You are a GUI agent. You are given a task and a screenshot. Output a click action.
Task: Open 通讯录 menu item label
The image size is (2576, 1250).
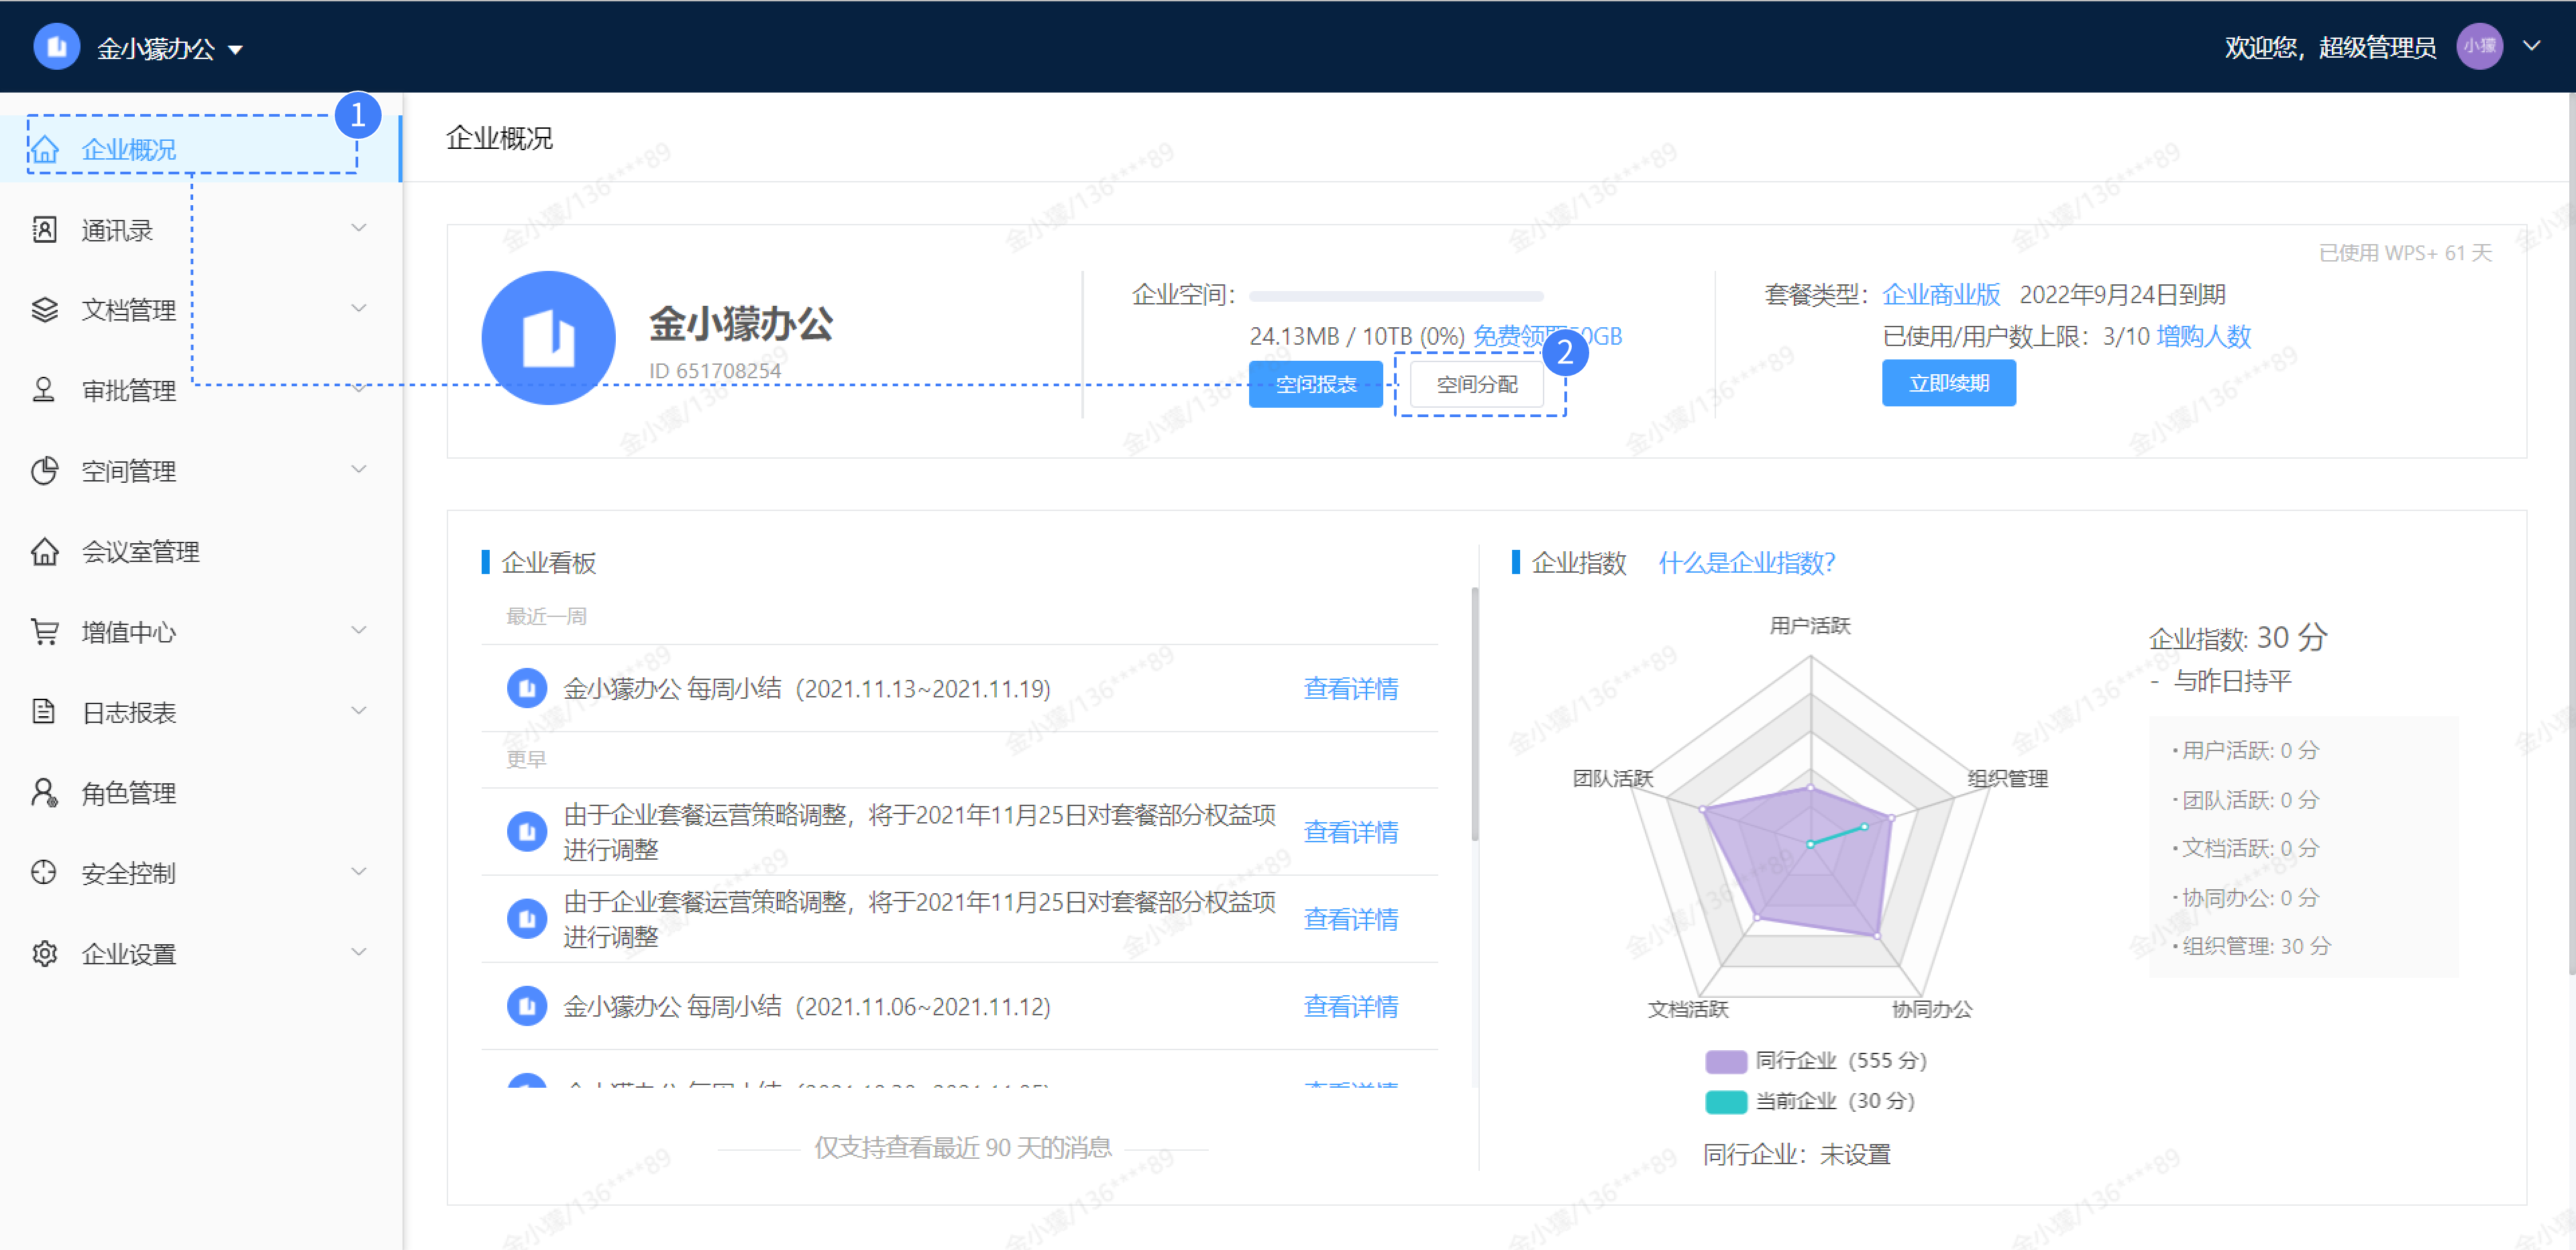click(x=117, y=231)
